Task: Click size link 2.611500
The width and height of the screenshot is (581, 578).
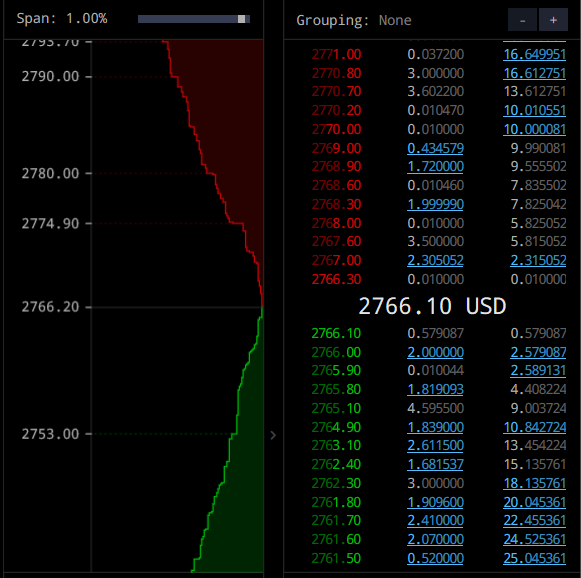Action: (435, 445)
